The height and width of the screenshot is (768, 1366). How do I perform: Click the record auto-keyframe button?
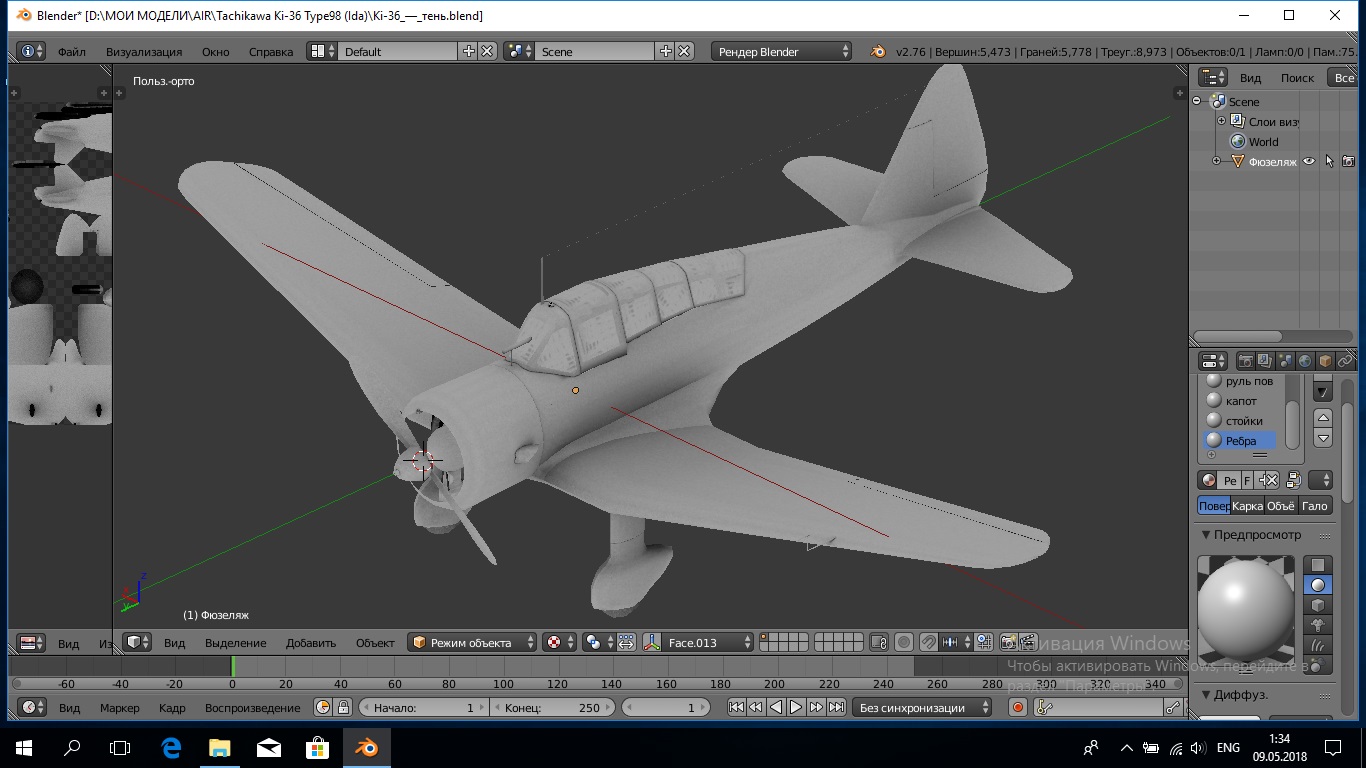[1018, 707]
